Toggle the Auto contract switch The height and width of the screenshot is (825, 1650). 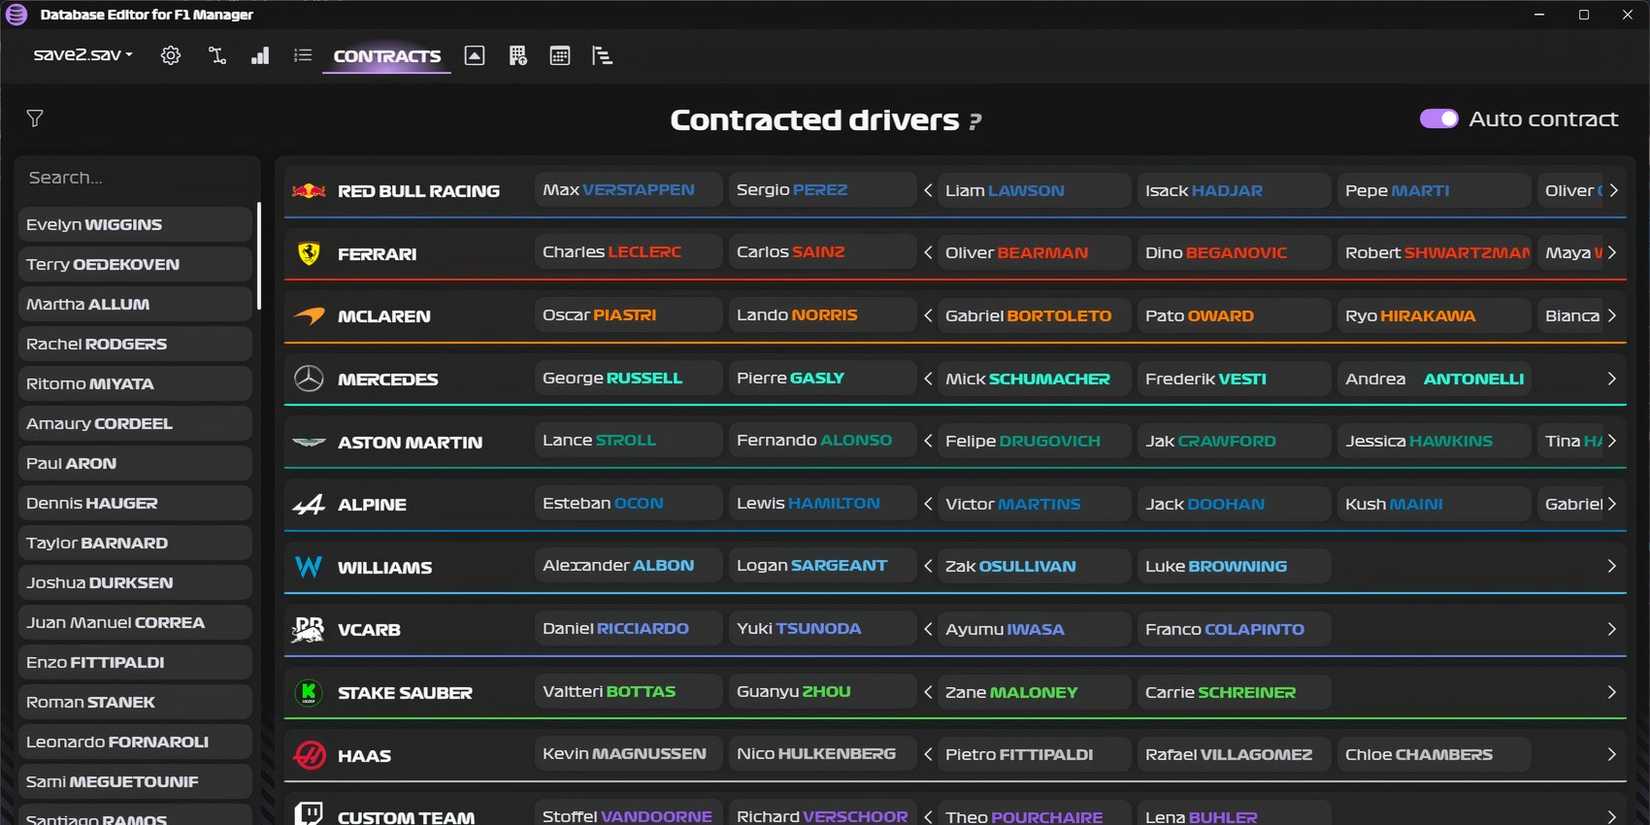[x=1438, y=119]
